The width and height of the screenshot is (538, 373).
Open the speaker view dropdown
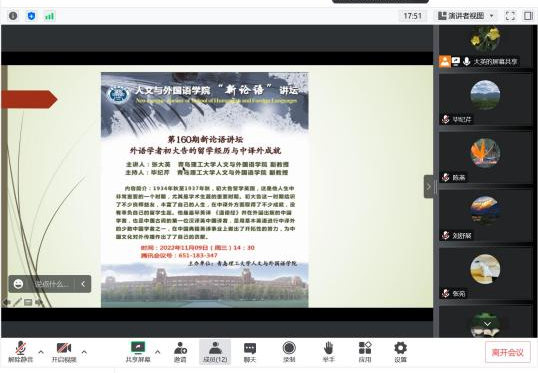click(466, 16)
